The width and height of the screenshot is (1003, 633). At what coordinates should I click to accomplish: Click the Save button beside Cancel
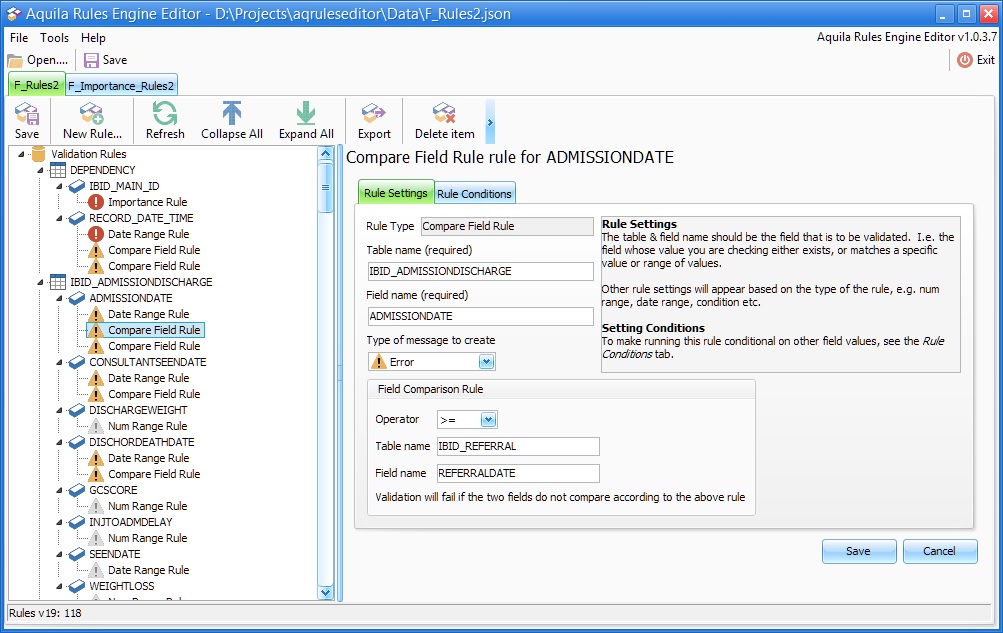point(858,551)
